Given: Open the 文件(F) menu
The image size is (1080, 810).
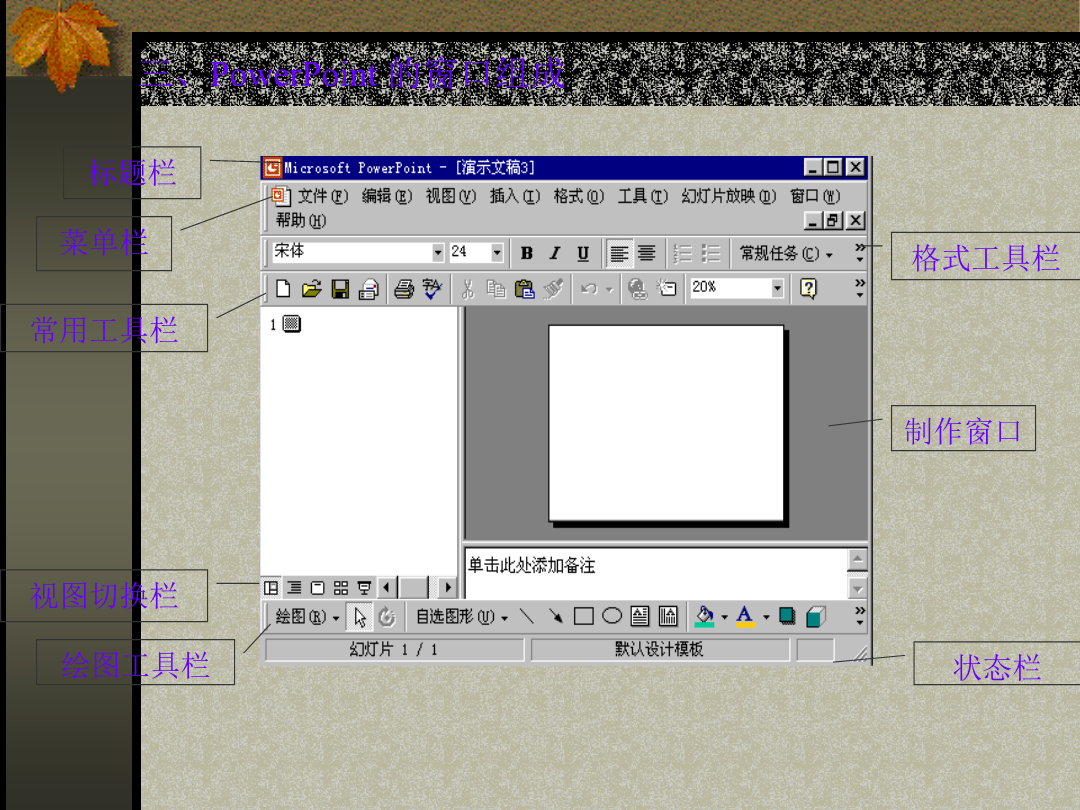Looking at the screenshot, I should (323, 196).
